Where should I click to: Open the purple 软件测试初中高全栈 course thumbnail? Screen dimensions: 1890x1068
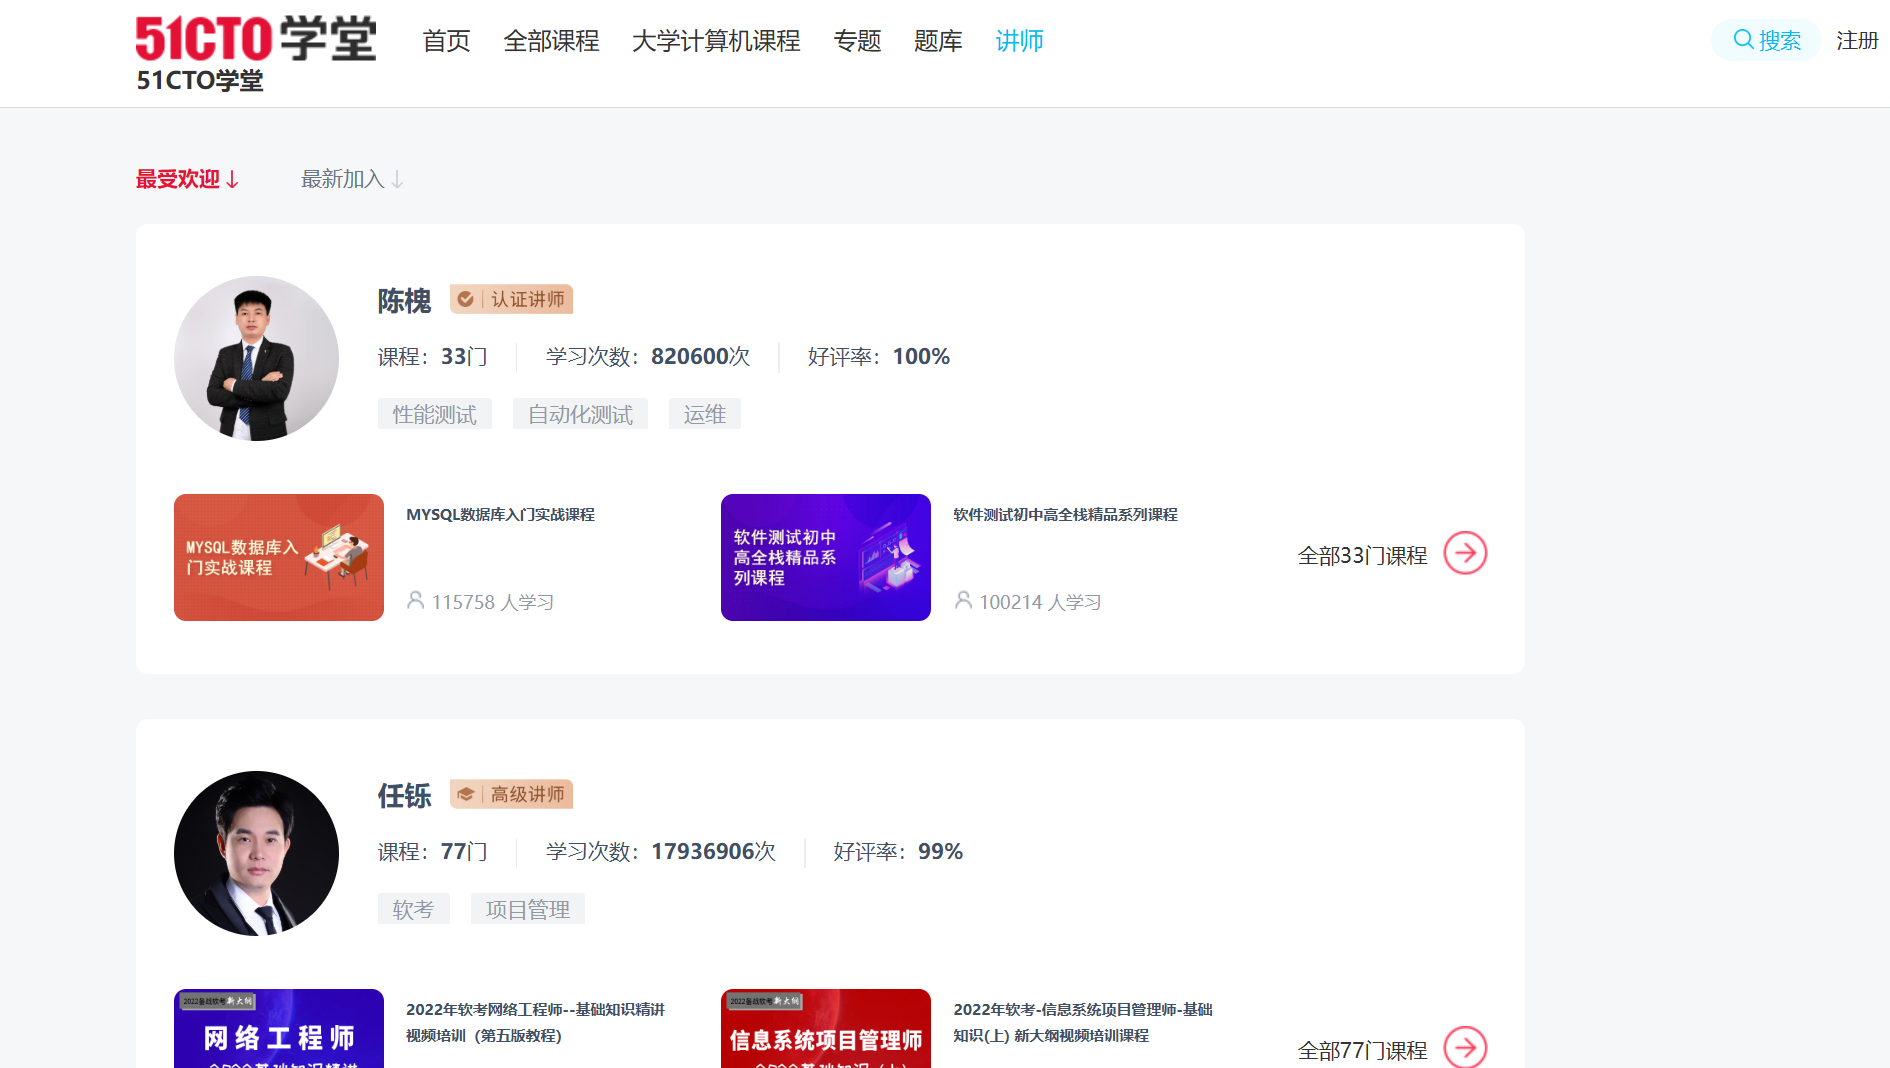(825, 557)
